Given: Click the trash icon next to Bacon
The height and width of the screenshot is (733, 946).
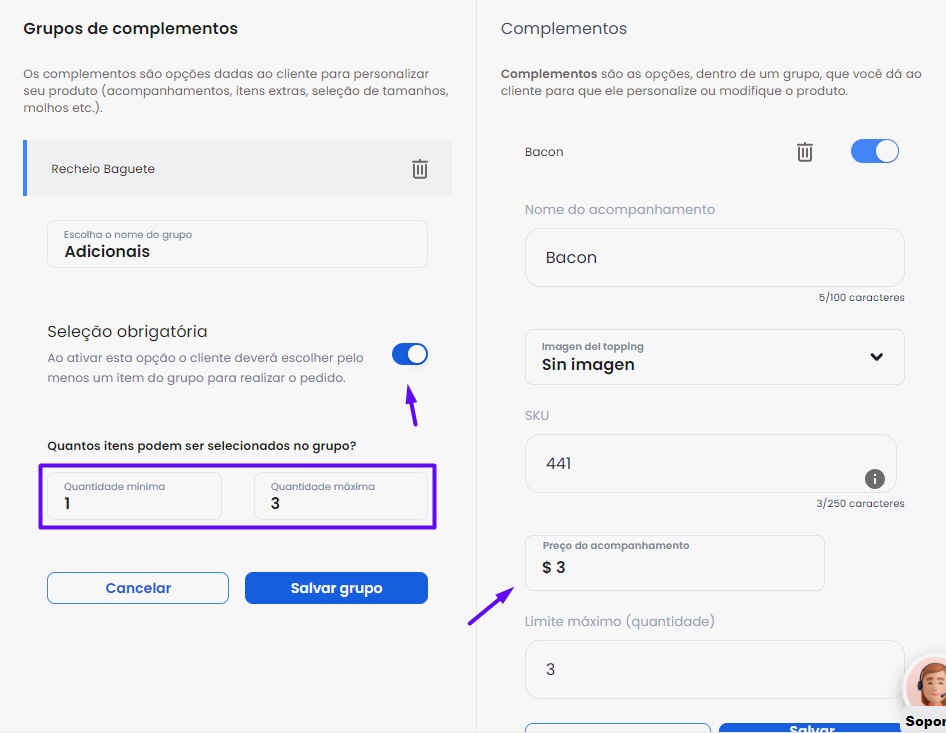Looking at the screenshot, I should point(804,152).
